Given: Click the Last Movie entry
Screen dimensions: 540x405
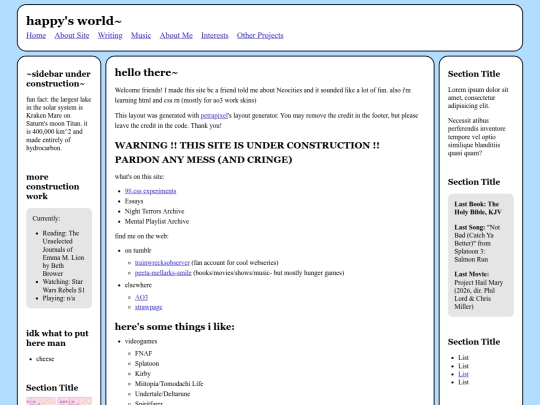Looking at the screenshot, I should [x=479, y=290].
